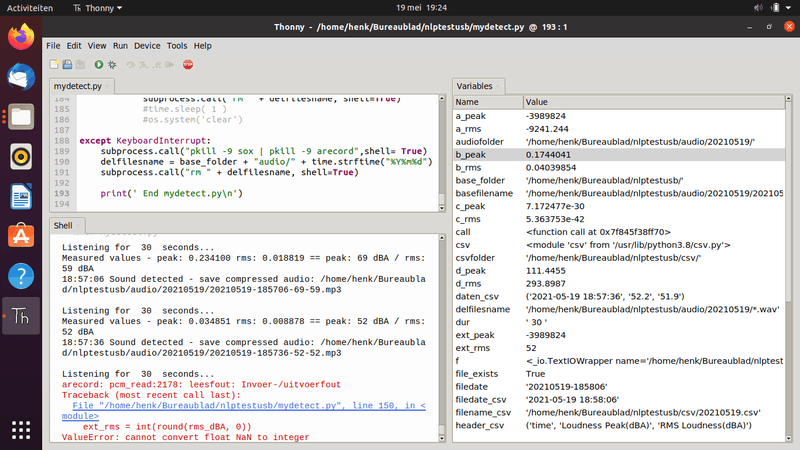Launch Rhythmbox from the dock
Viewport: 800px width, 450px height.
[x=21, y=156]
